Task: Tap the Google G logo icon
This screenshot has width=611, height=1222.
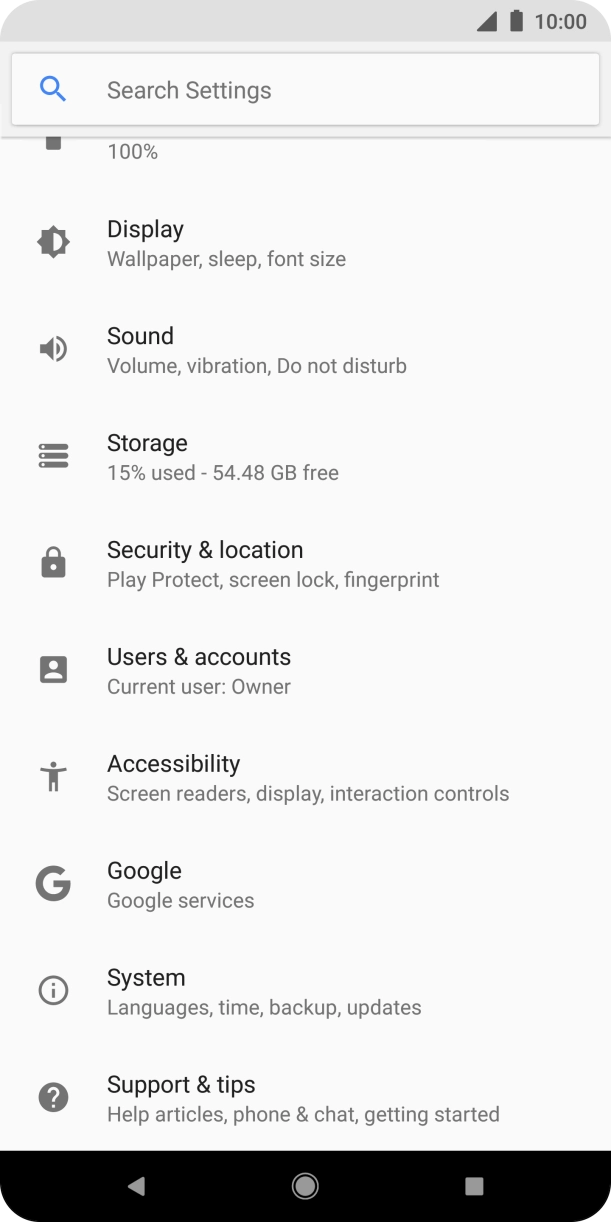Action: (53, 884)
